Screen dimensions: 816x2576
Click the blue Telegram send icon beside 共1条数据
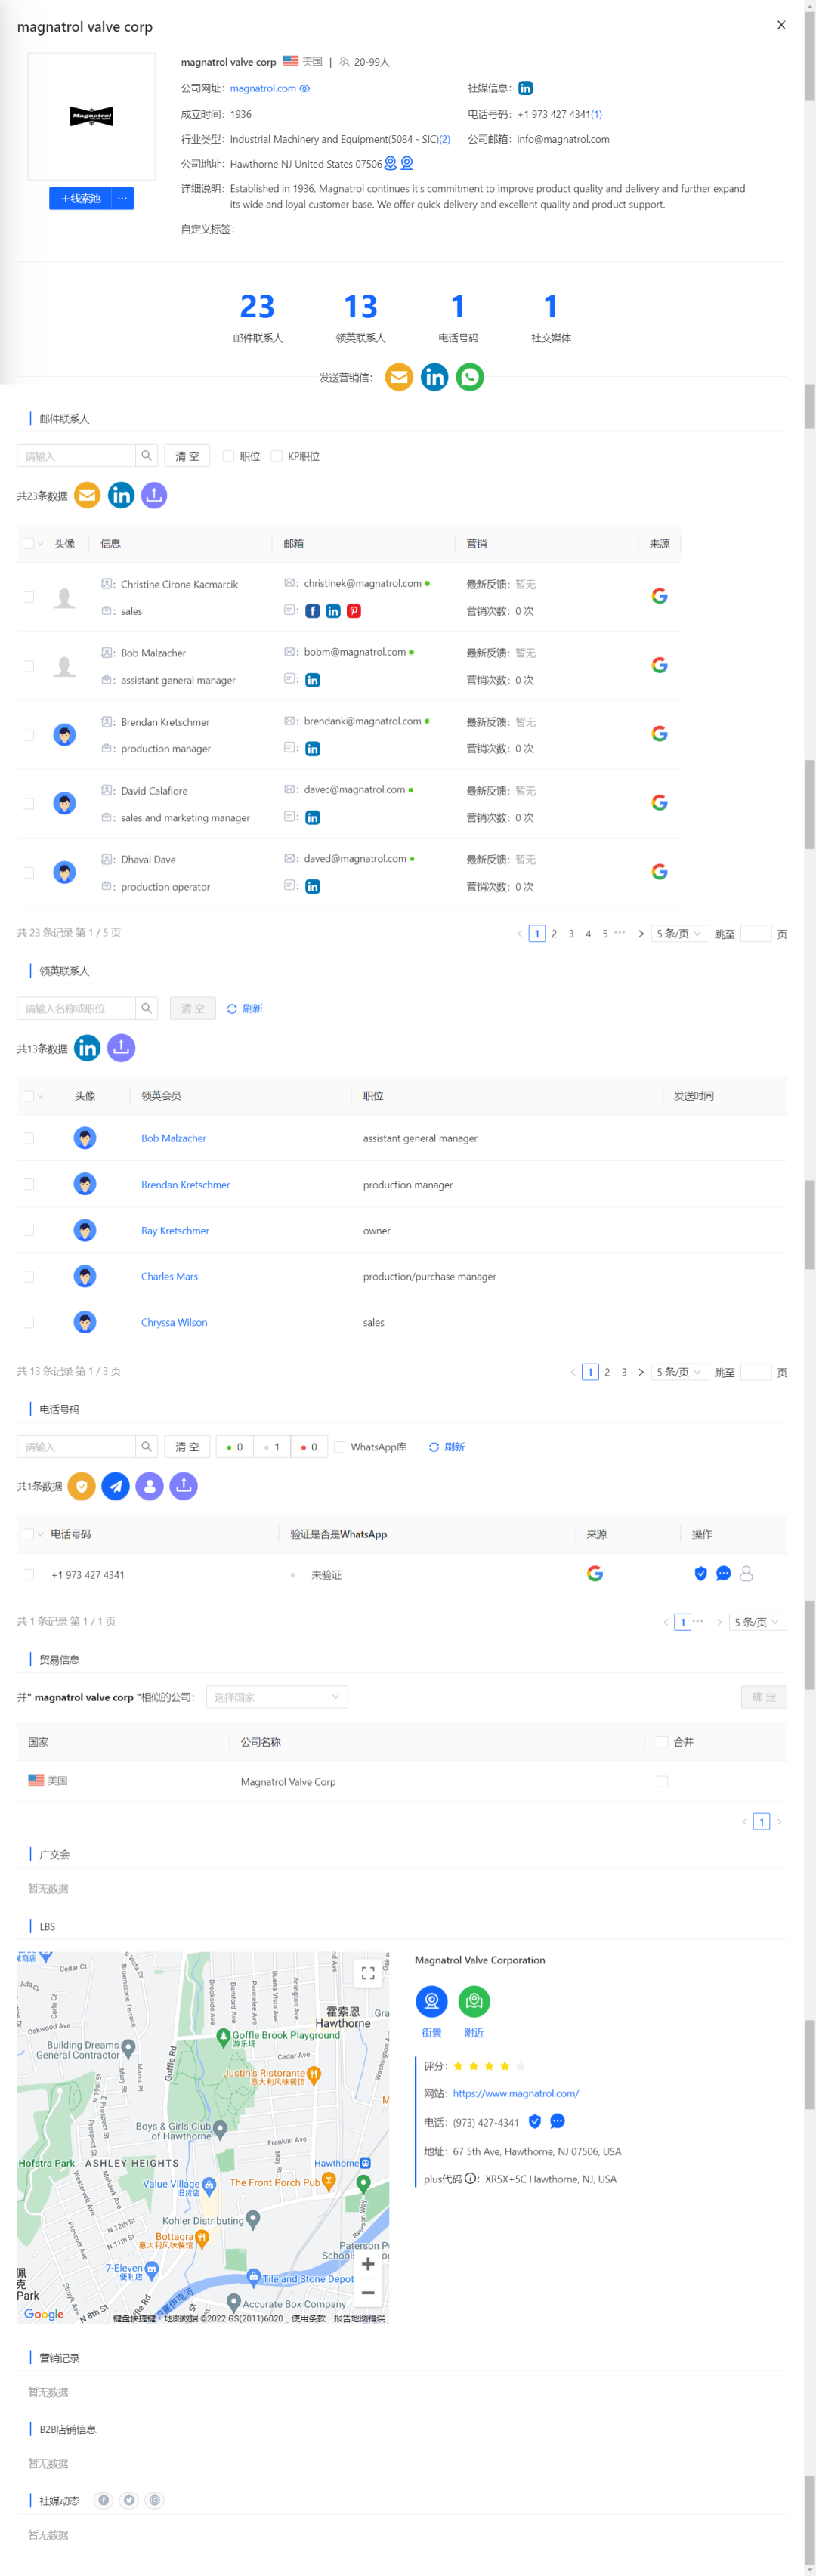tap(116, 1486)
